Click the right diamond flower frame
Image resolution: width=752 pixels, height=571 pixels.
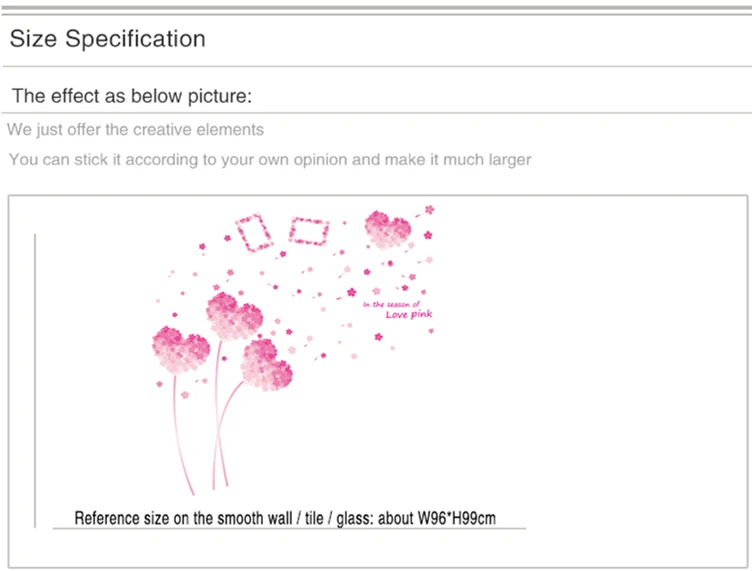(309, 232)
